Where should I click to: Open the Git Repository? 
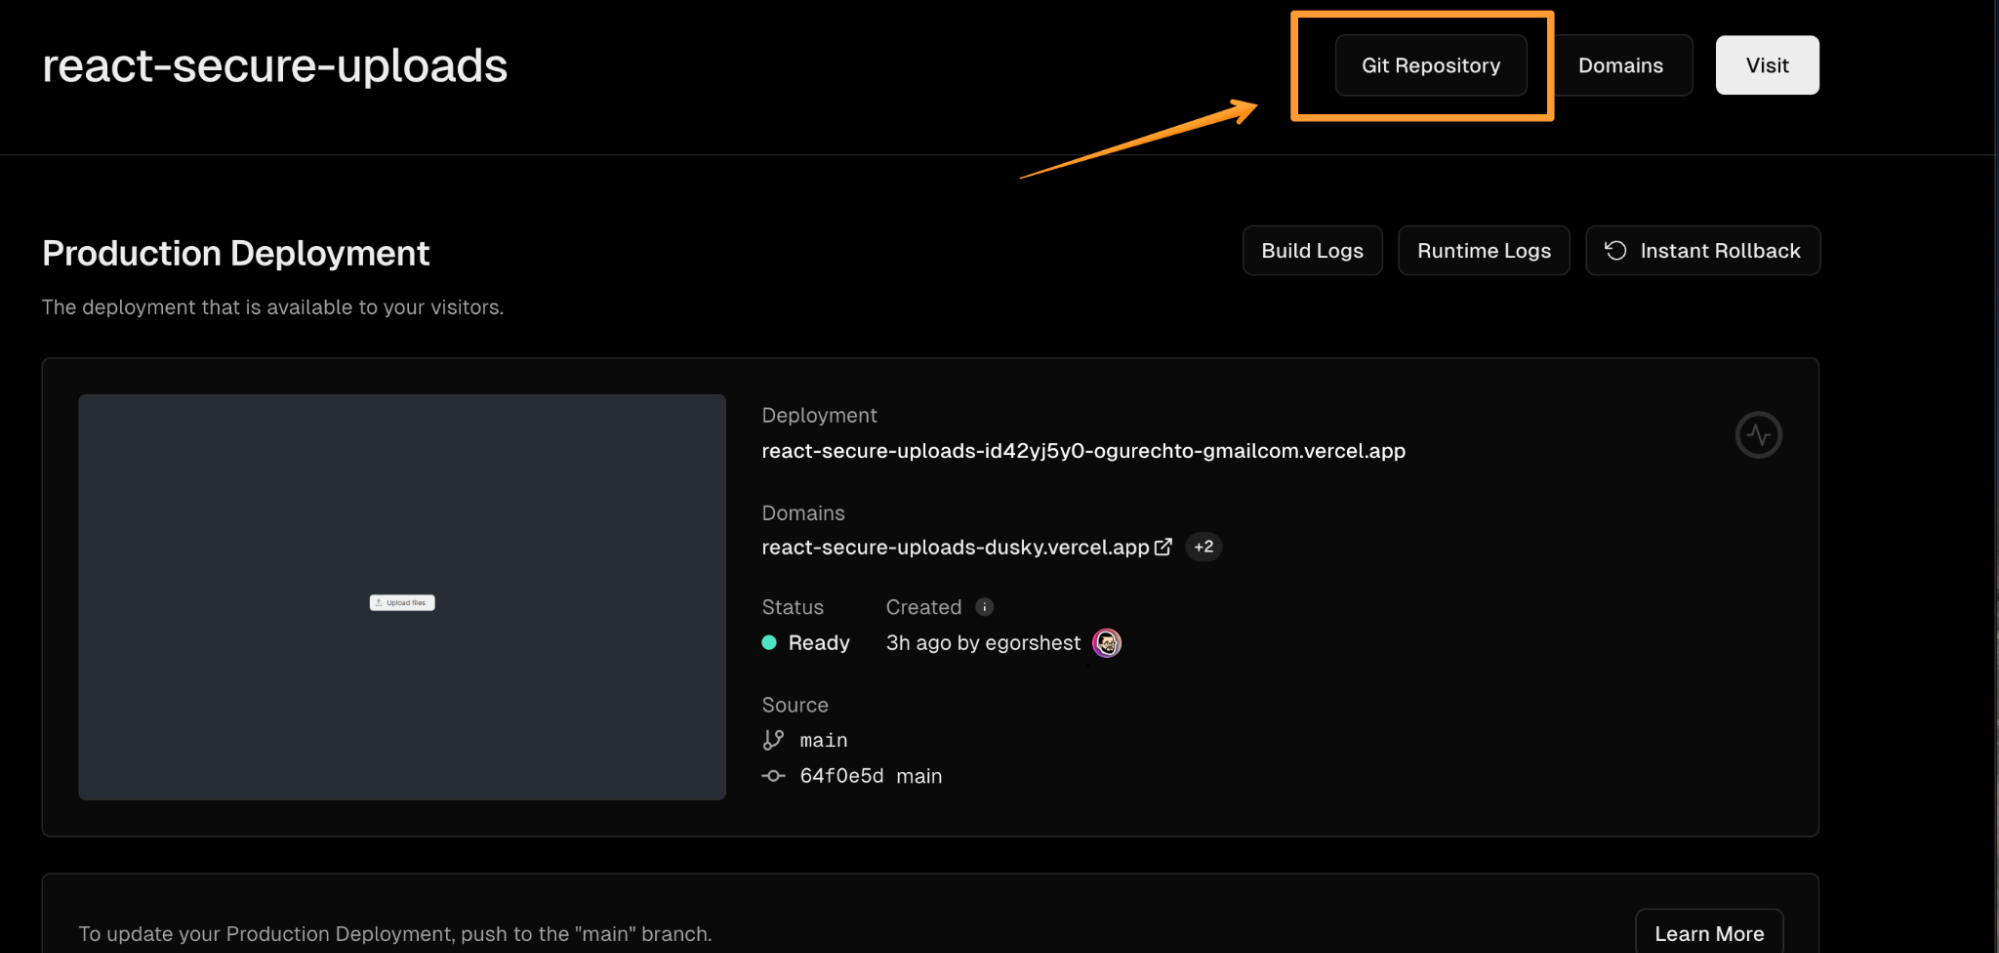point(1430,65)
